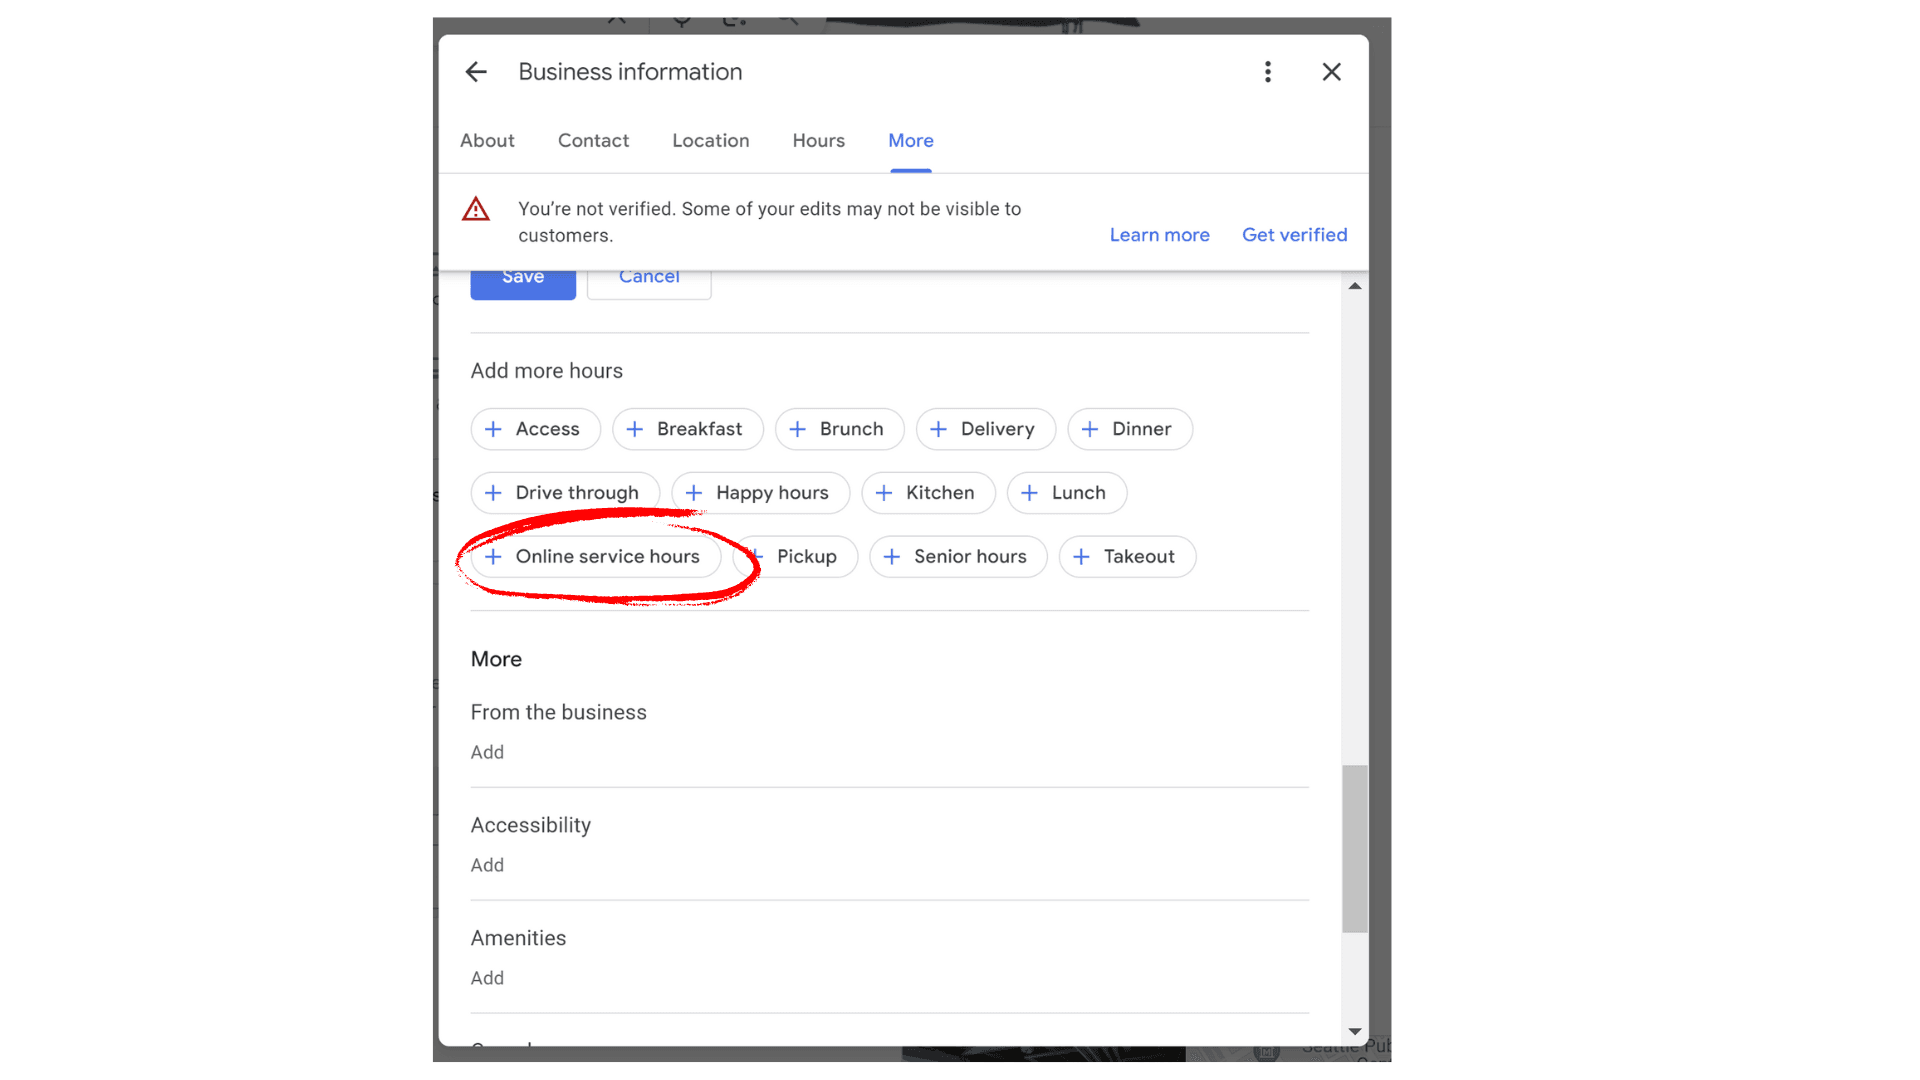Screen dimensions: 1920x1080
Task: Open the three-dot more options menu
Action: pos(1267,72)
